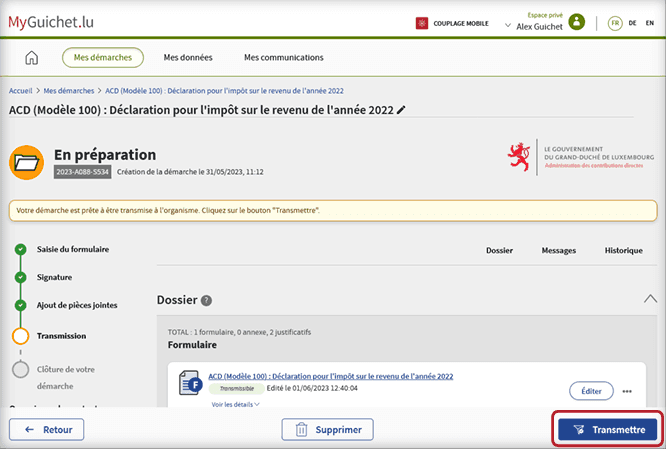Collapse the Dossier section chevron

pyautogui.click(x=650, y=299)
